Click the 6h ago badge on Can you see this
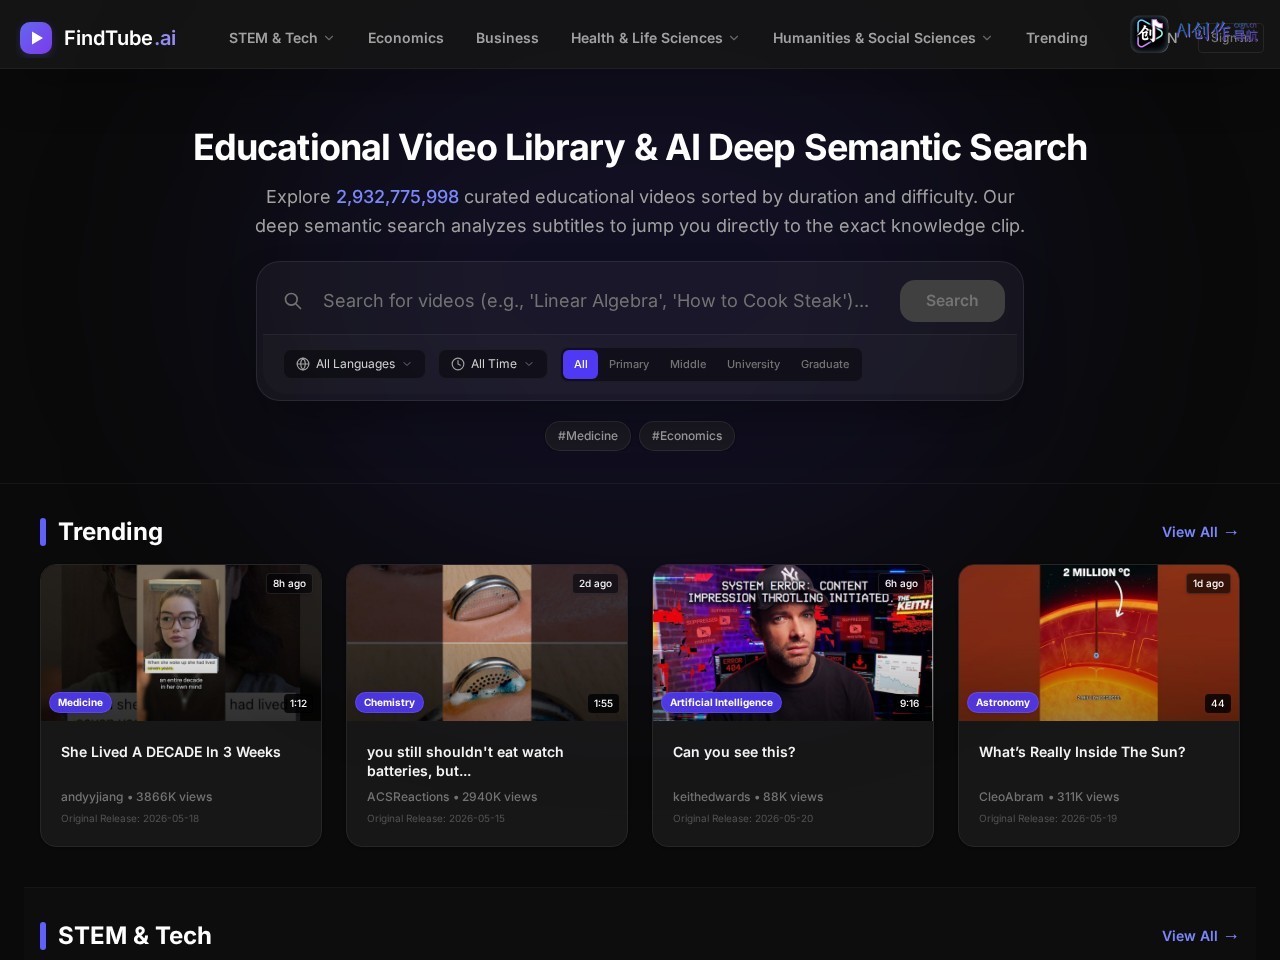The image size is (1280, 960). coord(901,583)
